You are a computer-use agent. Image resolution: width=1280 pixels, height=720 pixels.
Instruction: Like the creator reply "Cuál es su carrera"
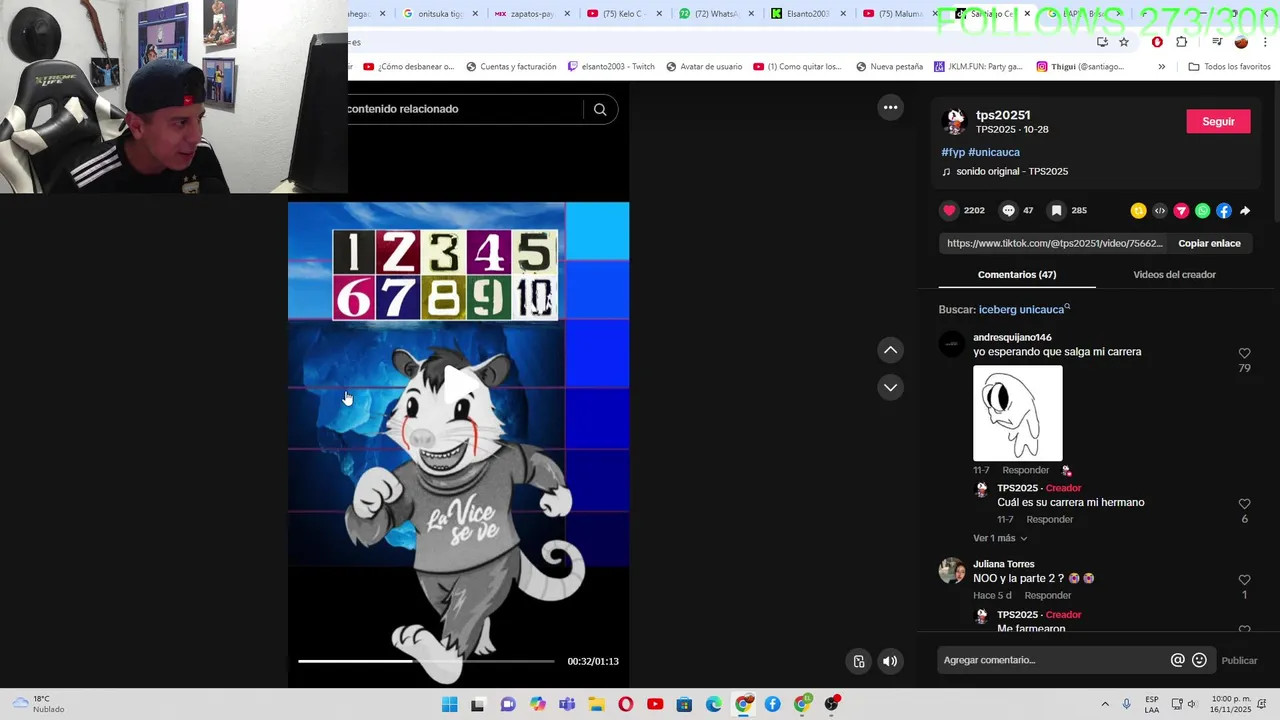(x=1245, y=504)
